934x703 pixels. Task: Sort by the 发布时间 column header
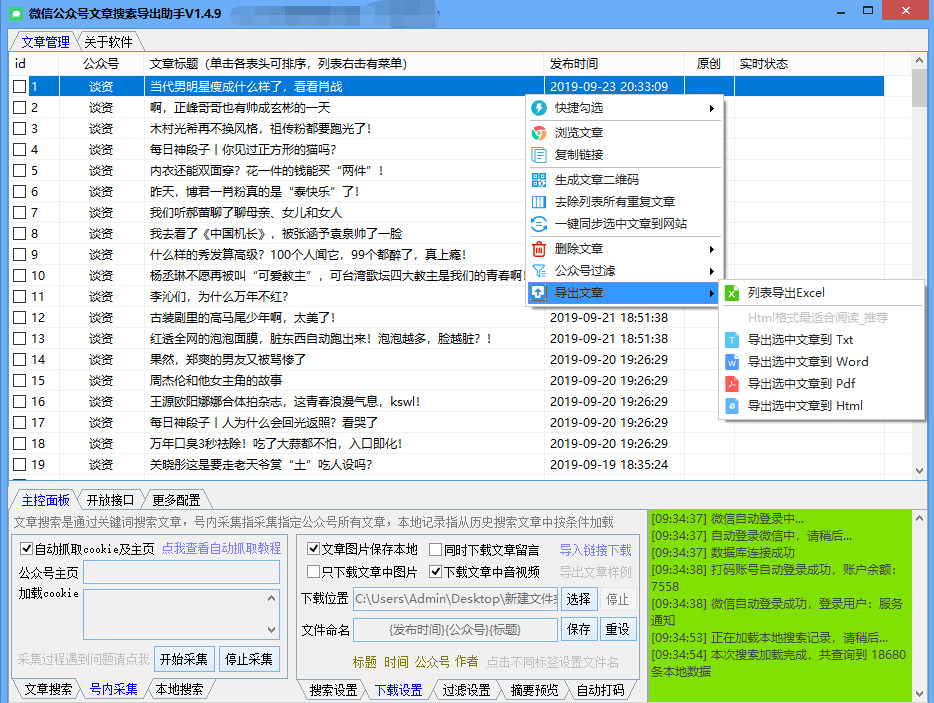[x=574, y=64]
